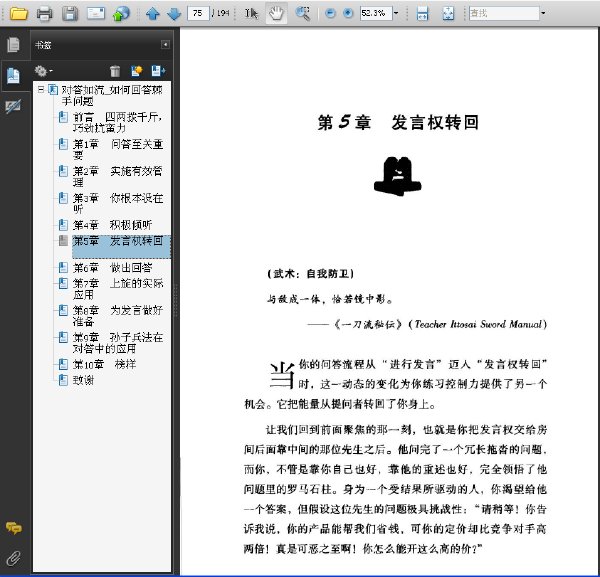Open the zoom percentage dropdown

point(396,13)
